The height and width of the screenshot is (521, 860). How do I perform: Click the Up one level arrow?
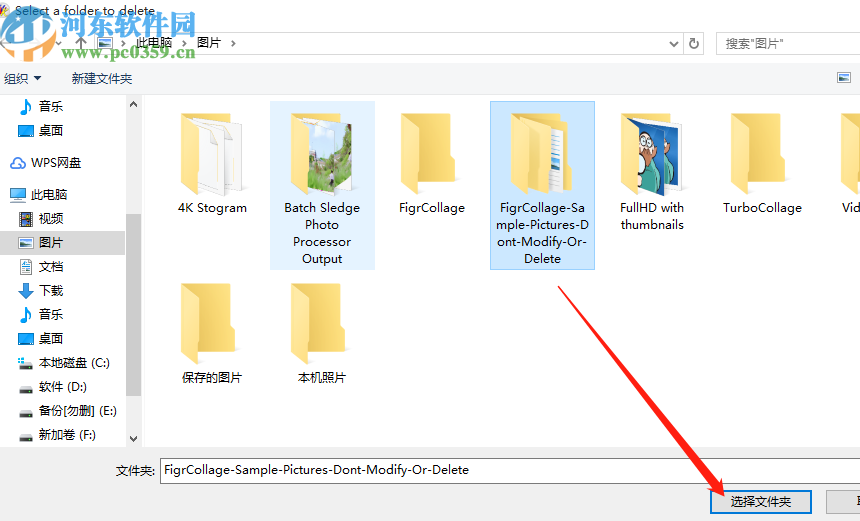[x=81, y=43]
